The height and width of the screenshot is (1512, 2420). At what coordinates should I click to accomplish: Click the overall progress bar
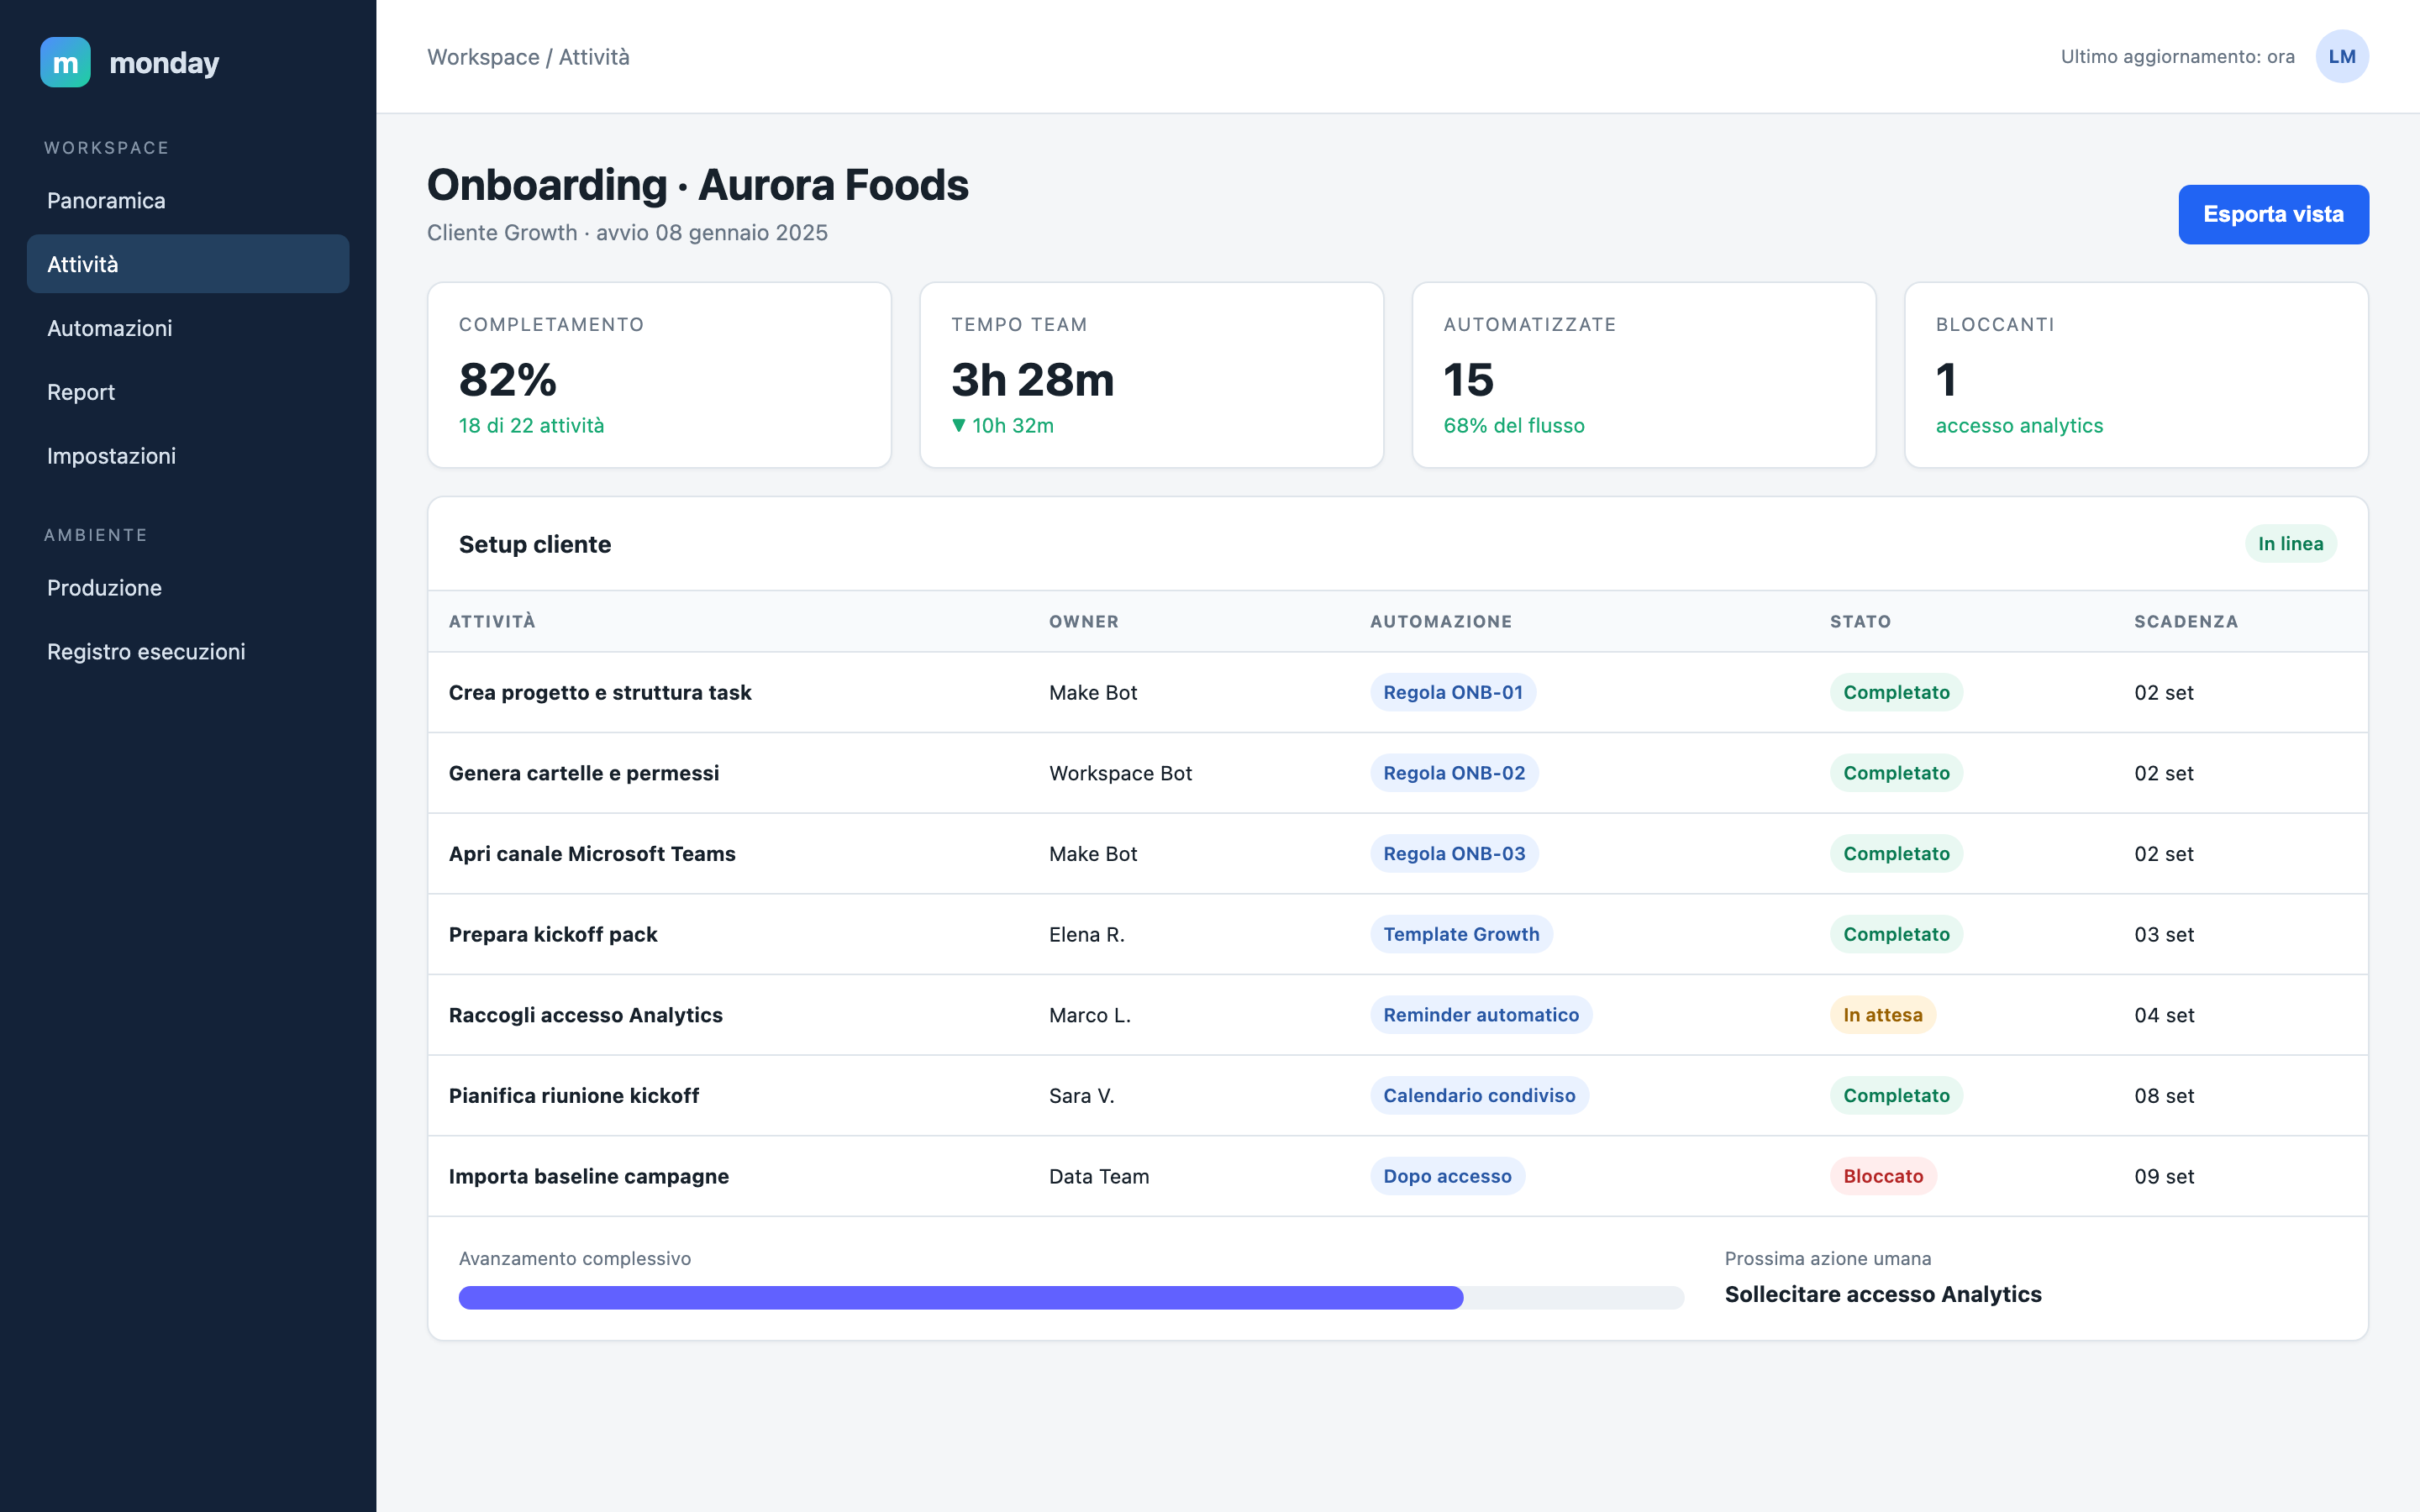click(x=1071, y=1298)
